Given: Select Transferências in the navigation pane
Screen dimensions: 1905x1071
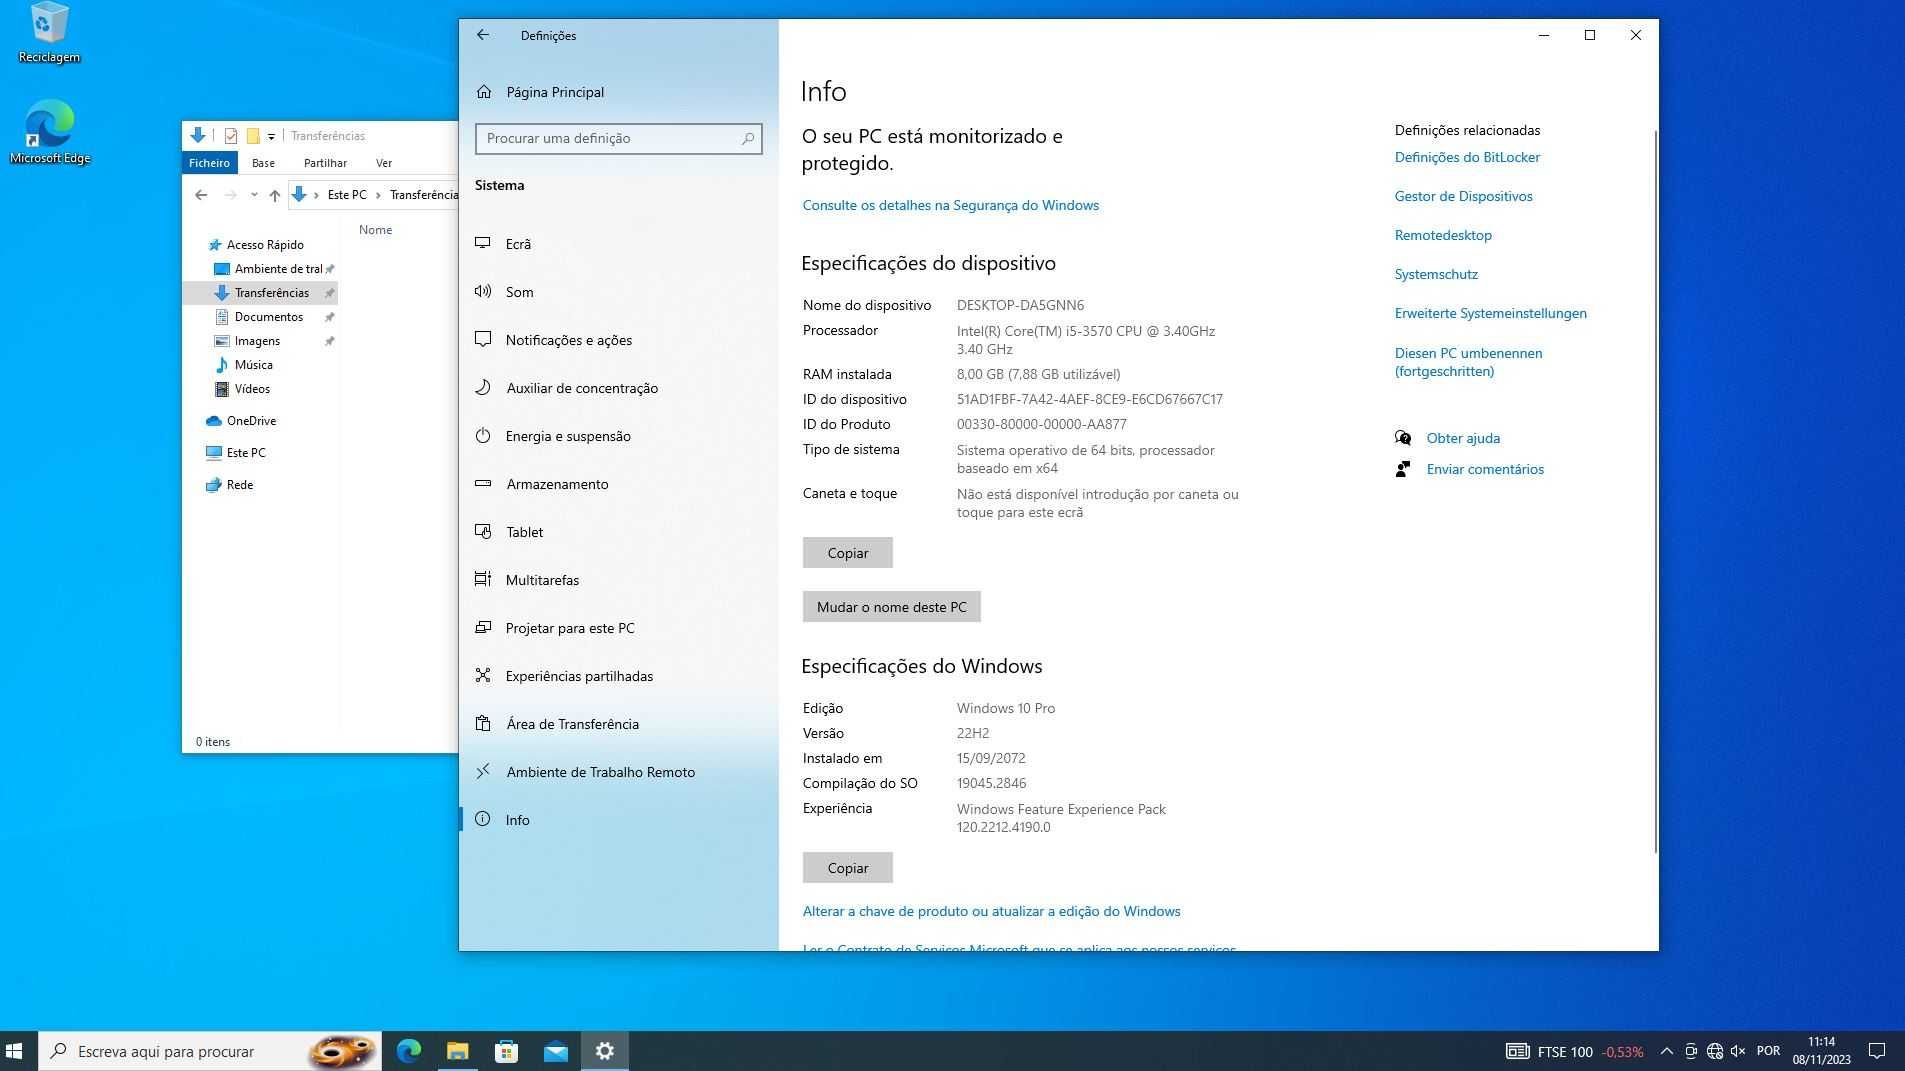Looking at the screenshot, I should [261, 293].
